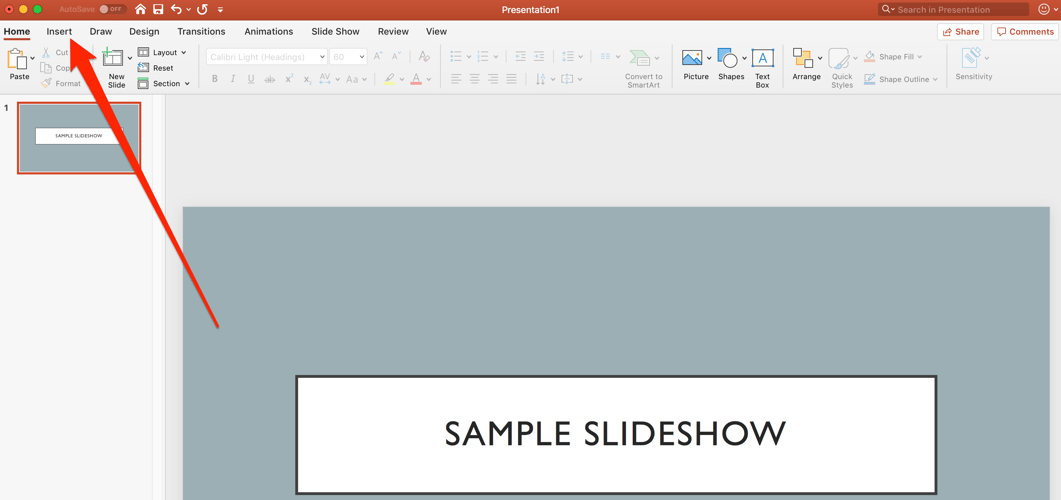Click the Clear Formatting eraser icon

pos(424,57)
